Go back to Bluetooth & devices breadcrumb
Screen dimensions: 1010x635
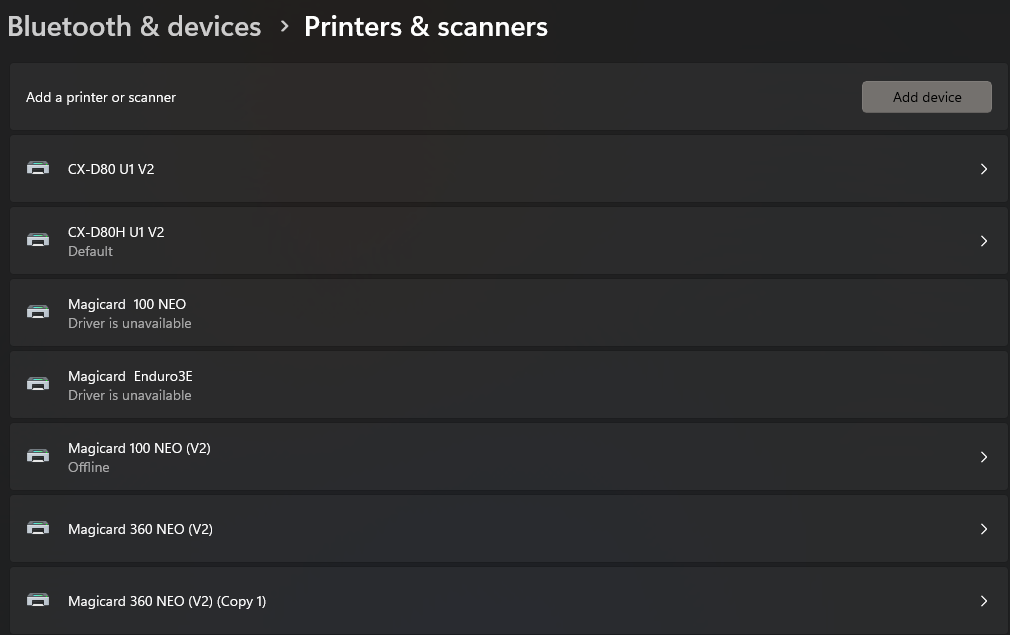tap(134, 27)
